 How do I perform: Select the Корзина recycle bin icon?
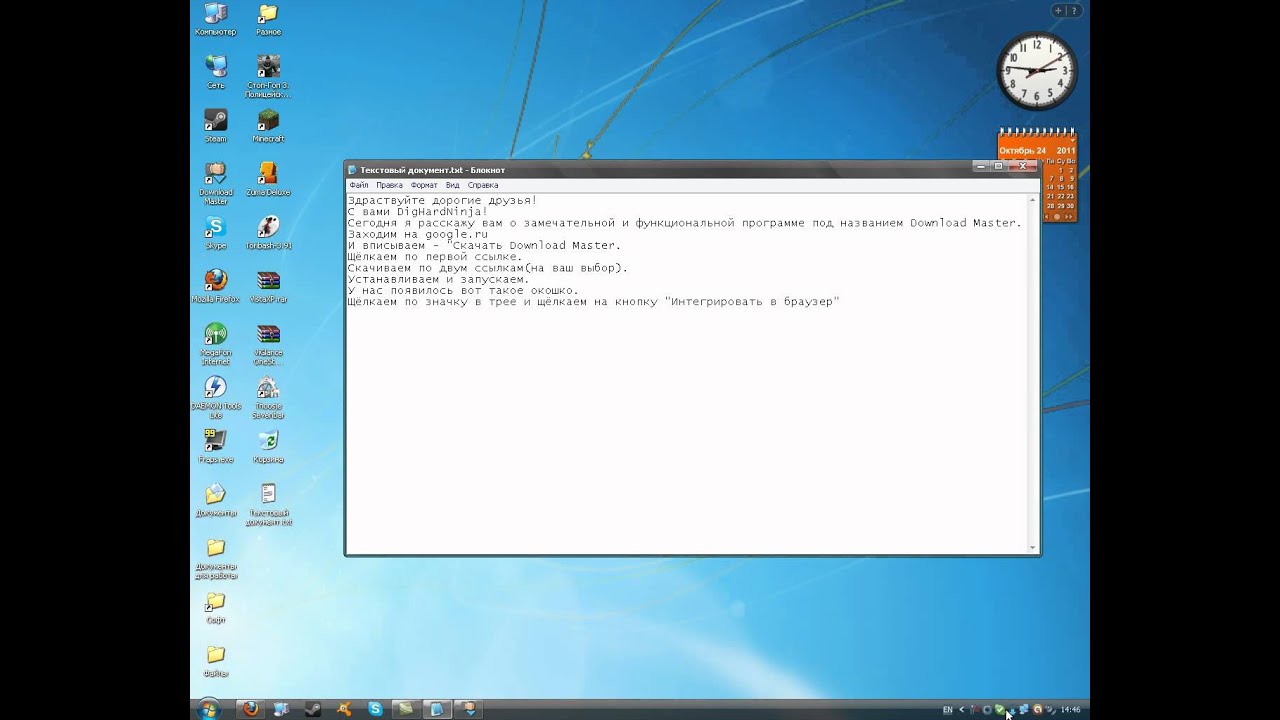point(268,446)
